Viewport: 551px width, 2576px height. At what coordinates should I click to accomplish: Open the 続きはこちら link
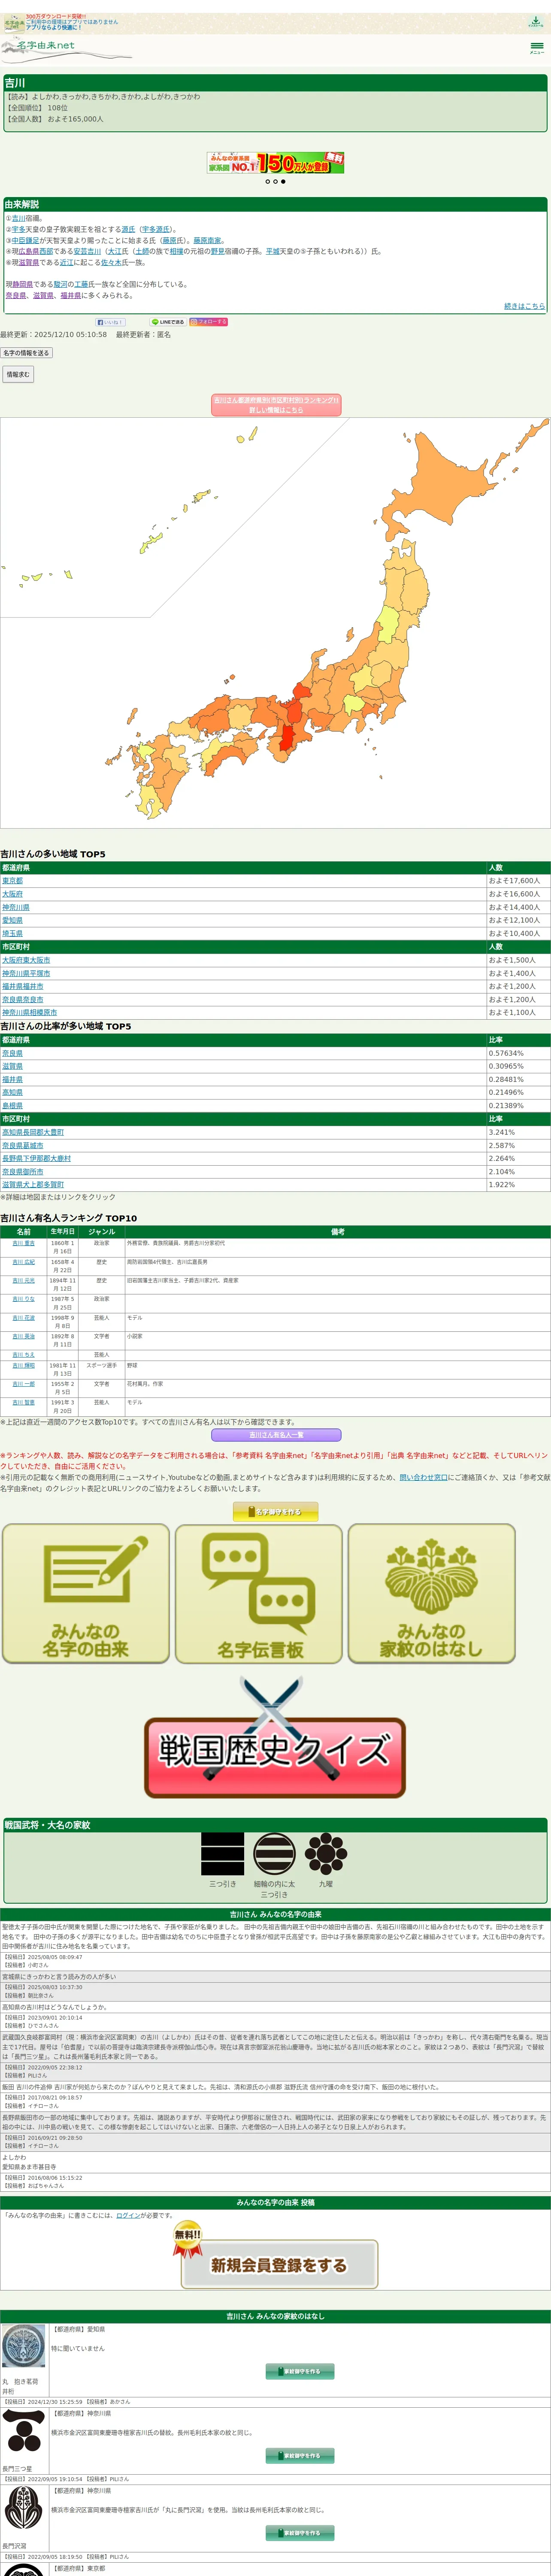click(524, 306)
